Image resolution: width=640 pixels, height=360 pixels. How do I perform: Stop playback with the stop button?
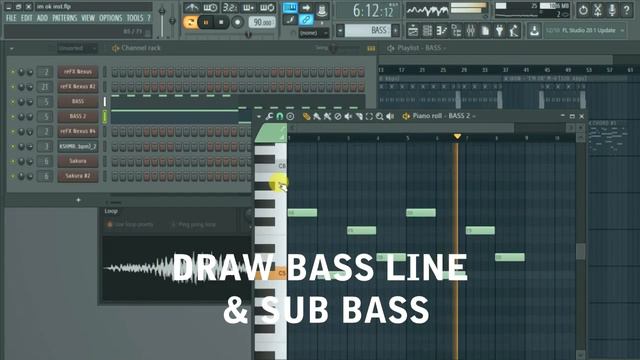pyautogui.click(x=221, y=22)
